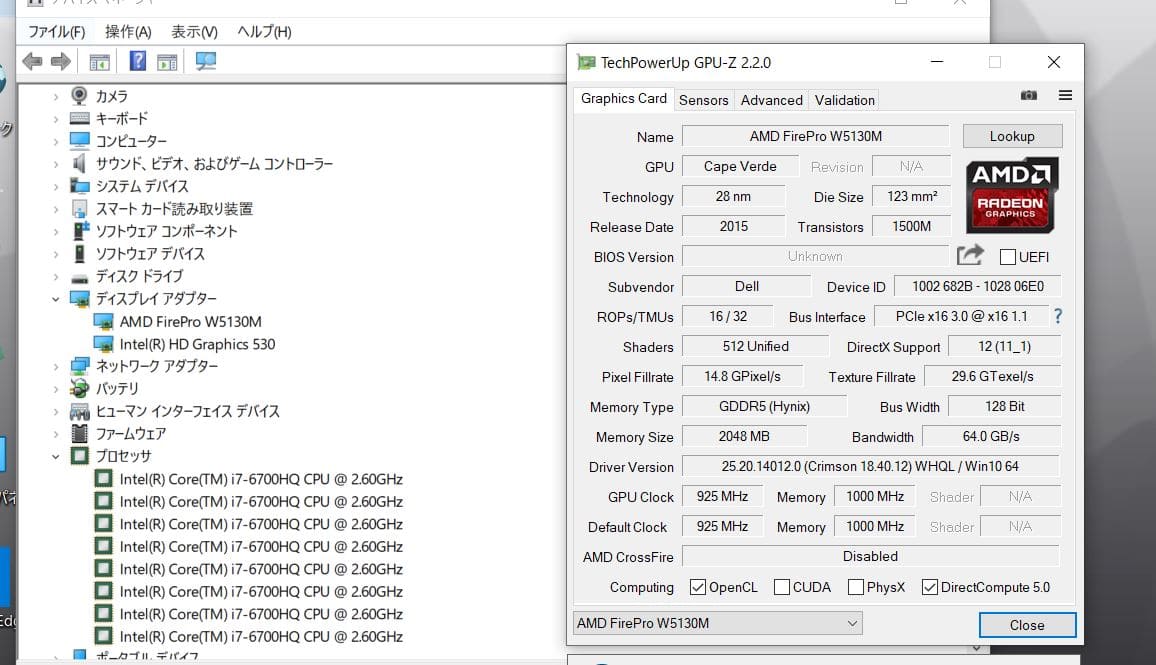Click the GPU-Z title bar app icon
Viewport: 1156px width, 665px height.
point(586,63)
